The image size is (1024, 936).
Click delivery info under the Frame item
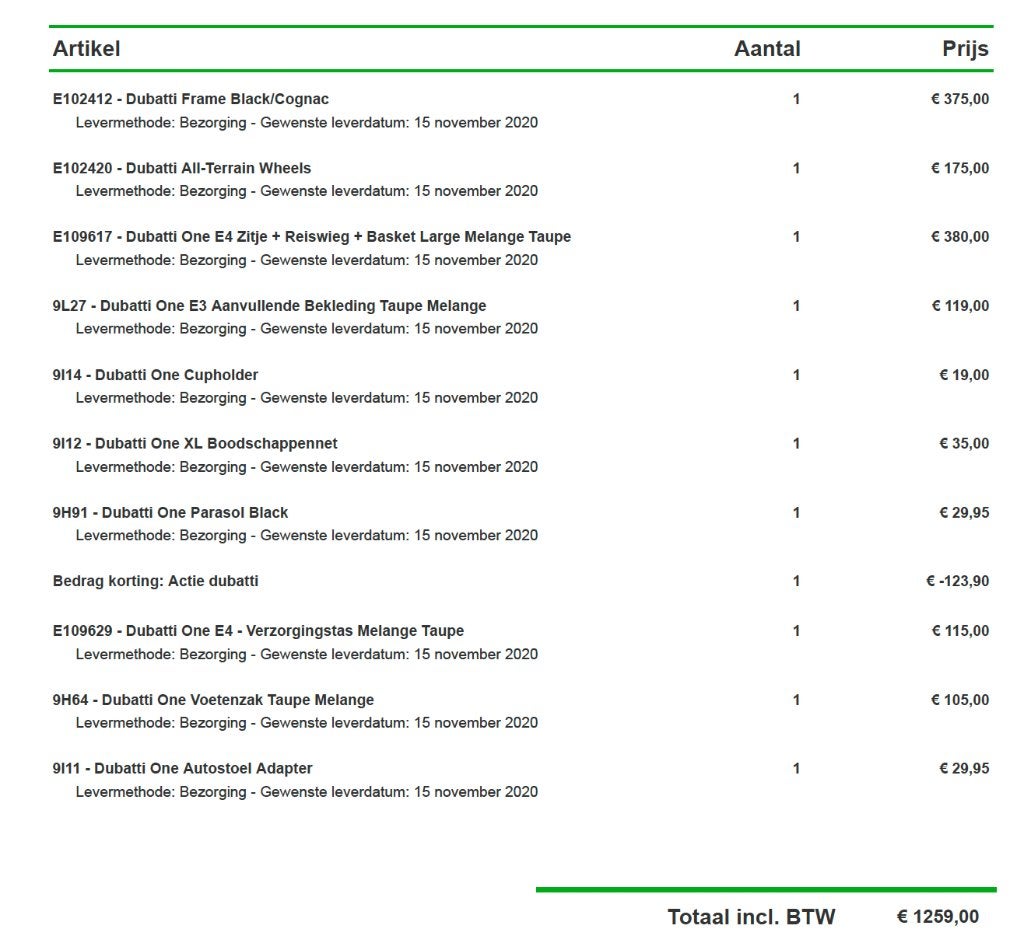pos(306,123)
